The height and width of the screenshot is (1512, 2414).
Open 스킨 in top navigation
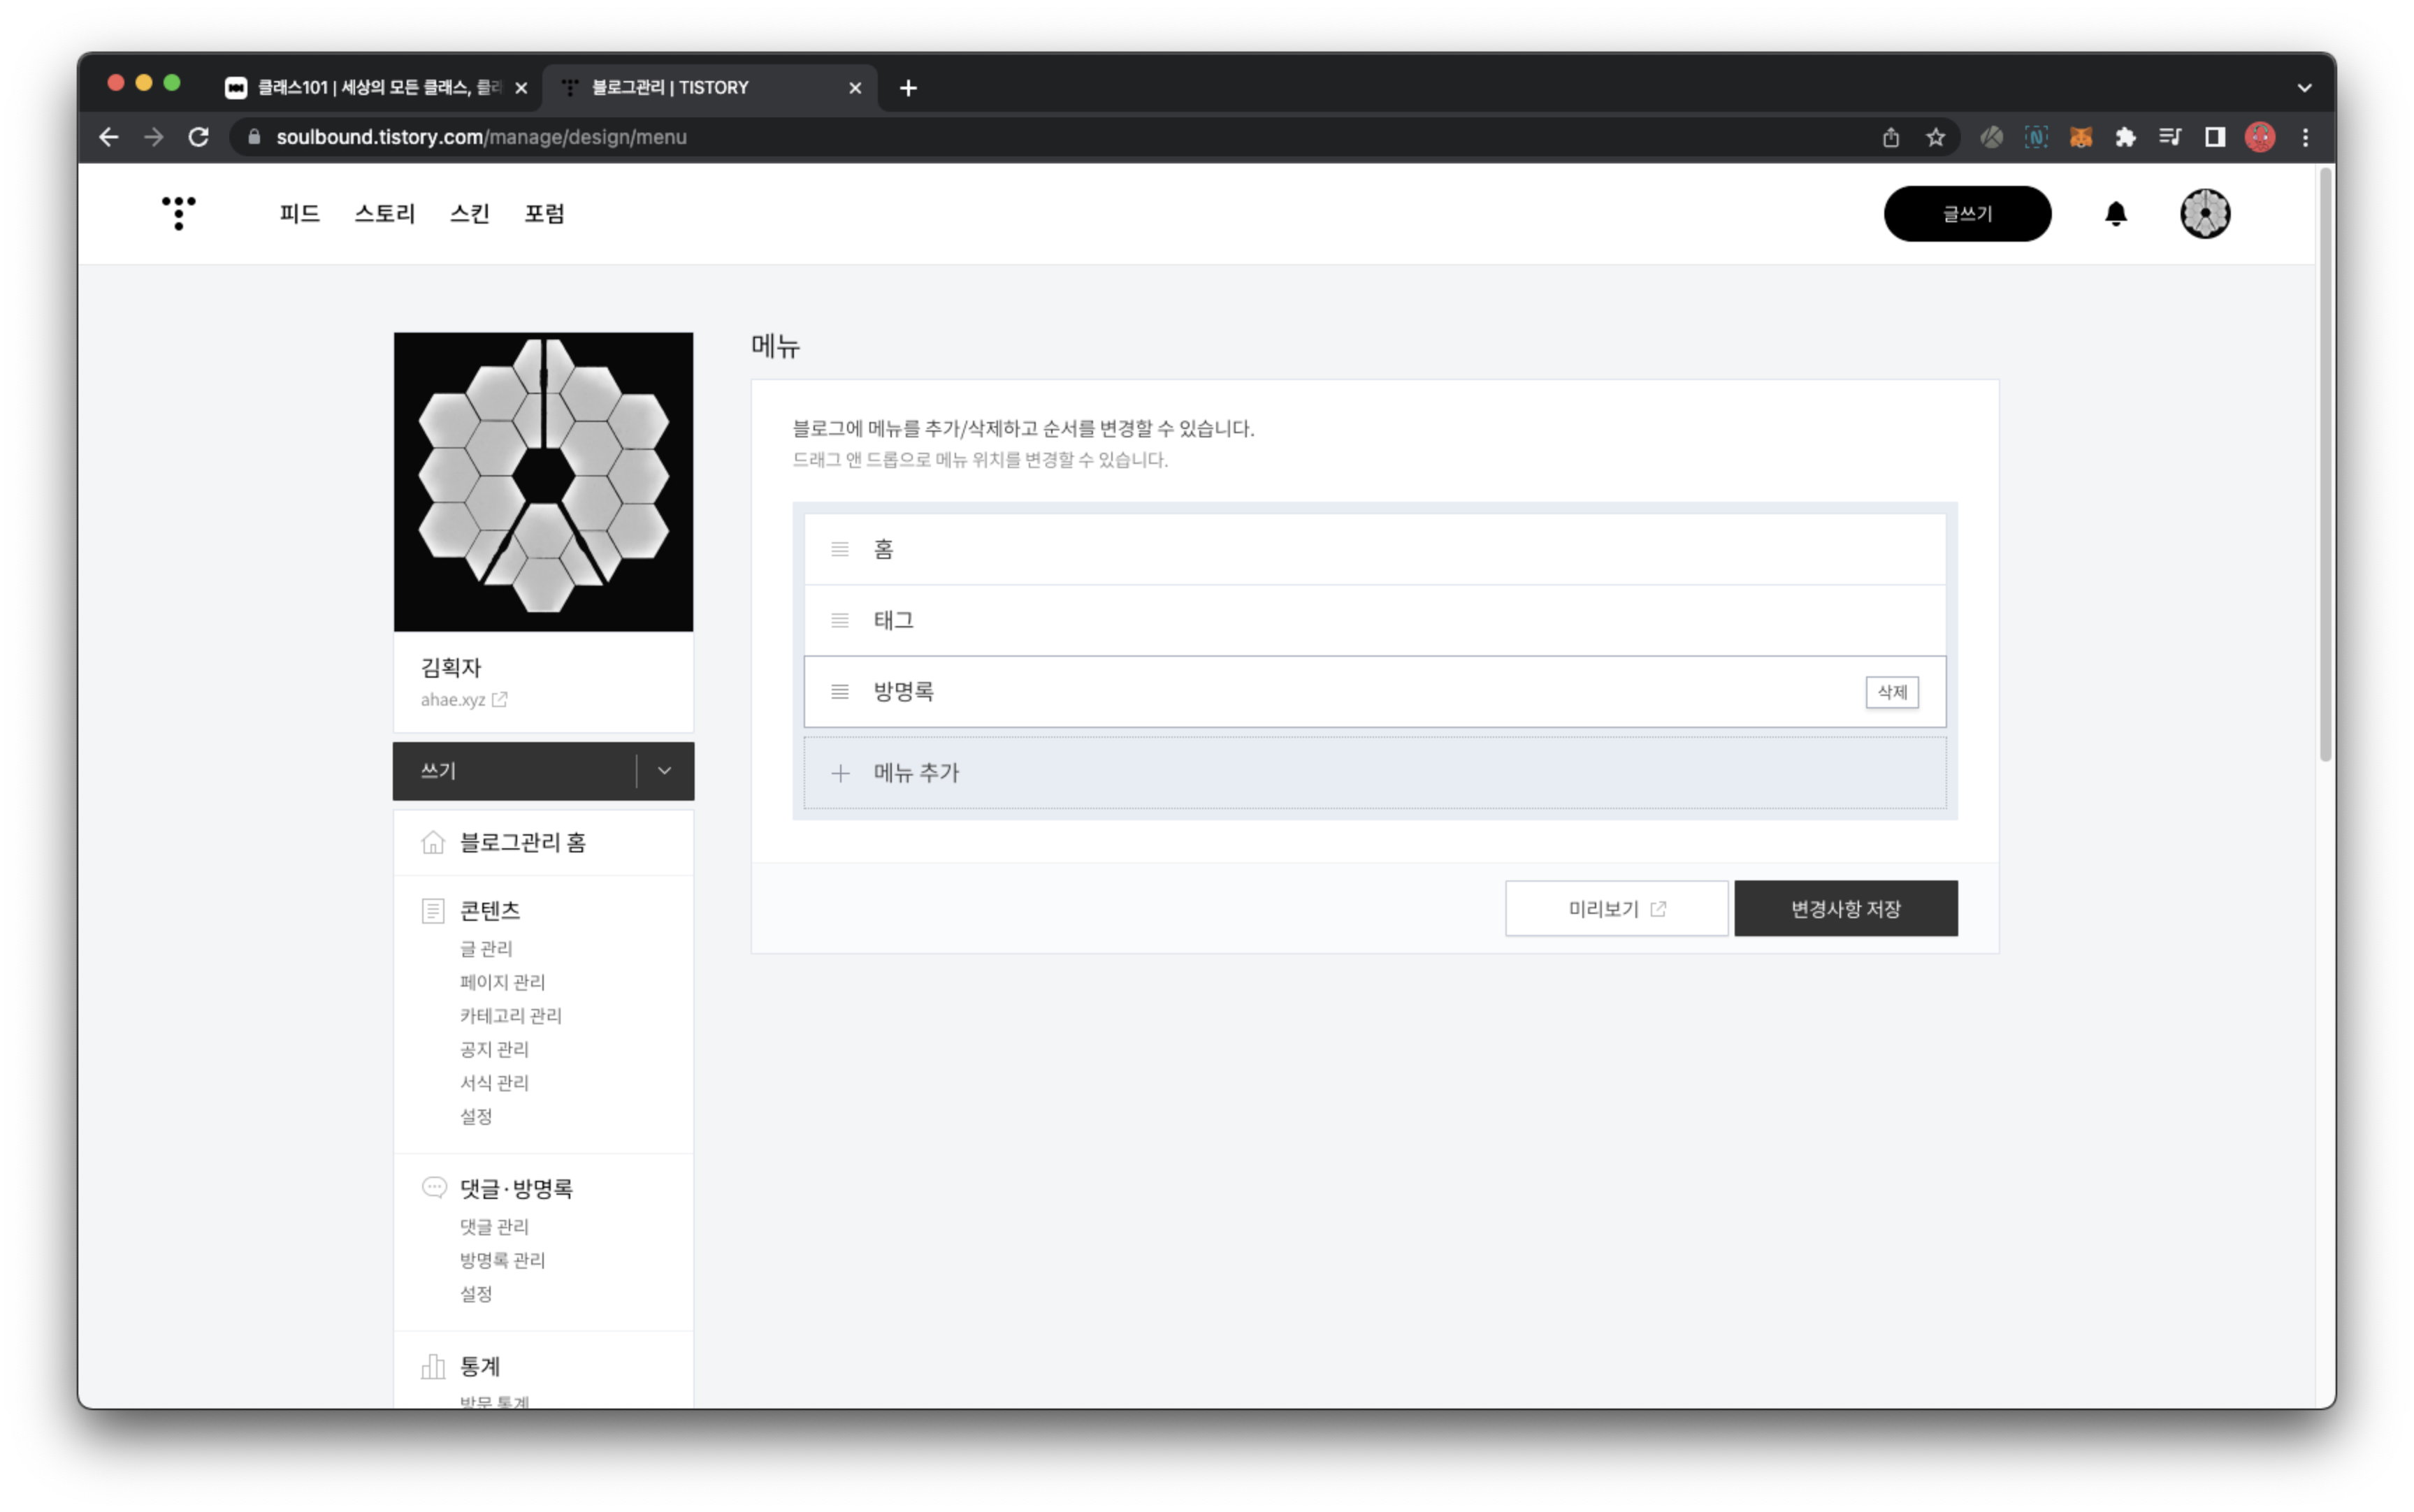click(x=469, y=214)
